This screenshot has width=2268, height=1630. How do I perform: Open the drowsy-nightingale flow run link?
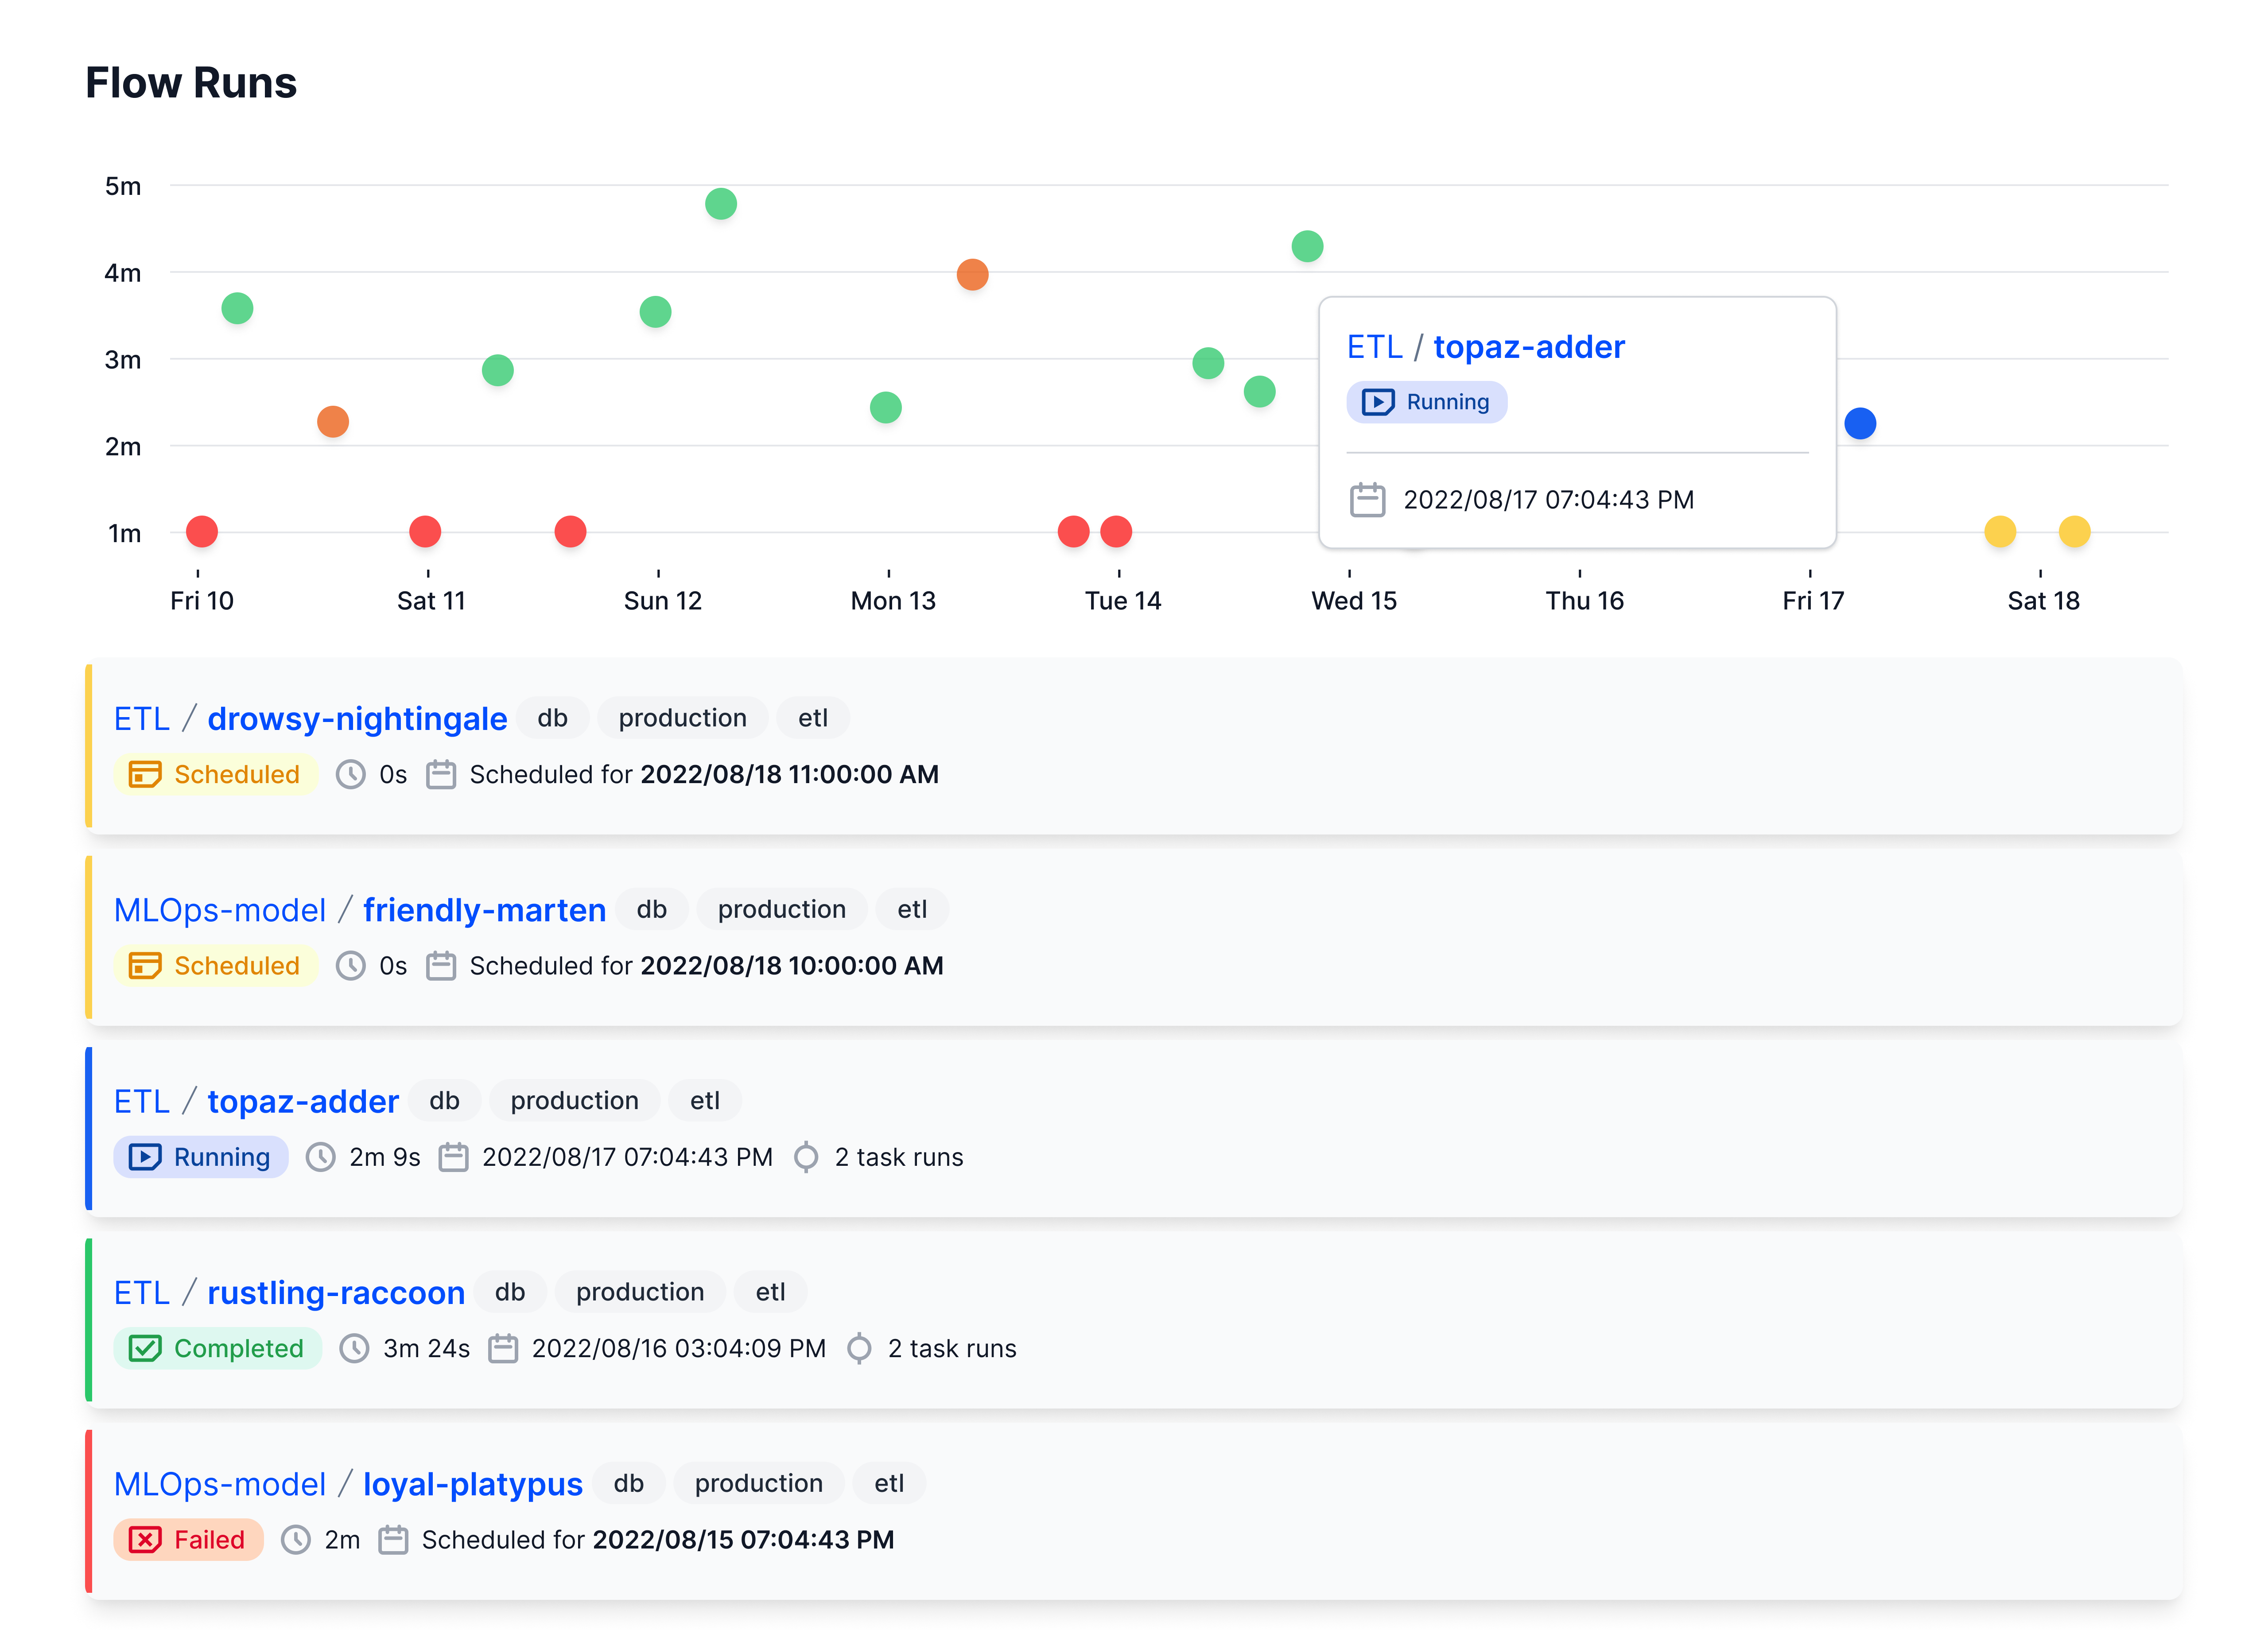click(357, 718)
